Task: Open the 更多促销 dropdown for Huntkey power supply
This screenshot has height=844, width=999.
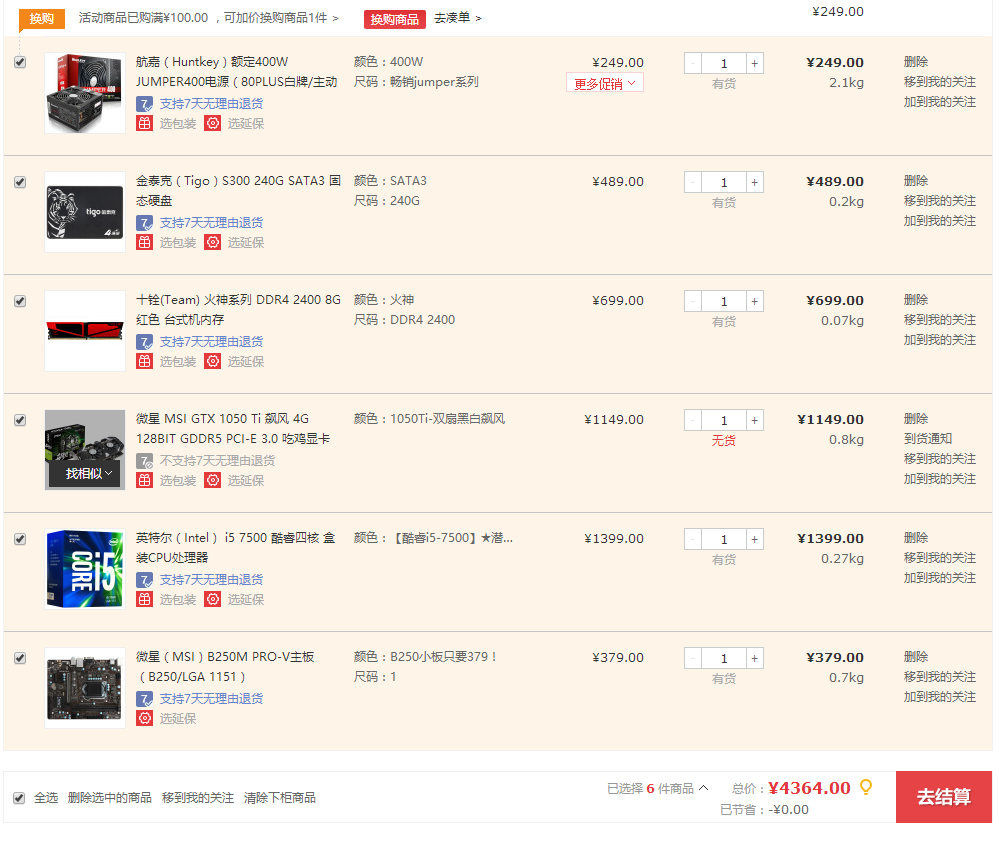Action: coord(605,83)
